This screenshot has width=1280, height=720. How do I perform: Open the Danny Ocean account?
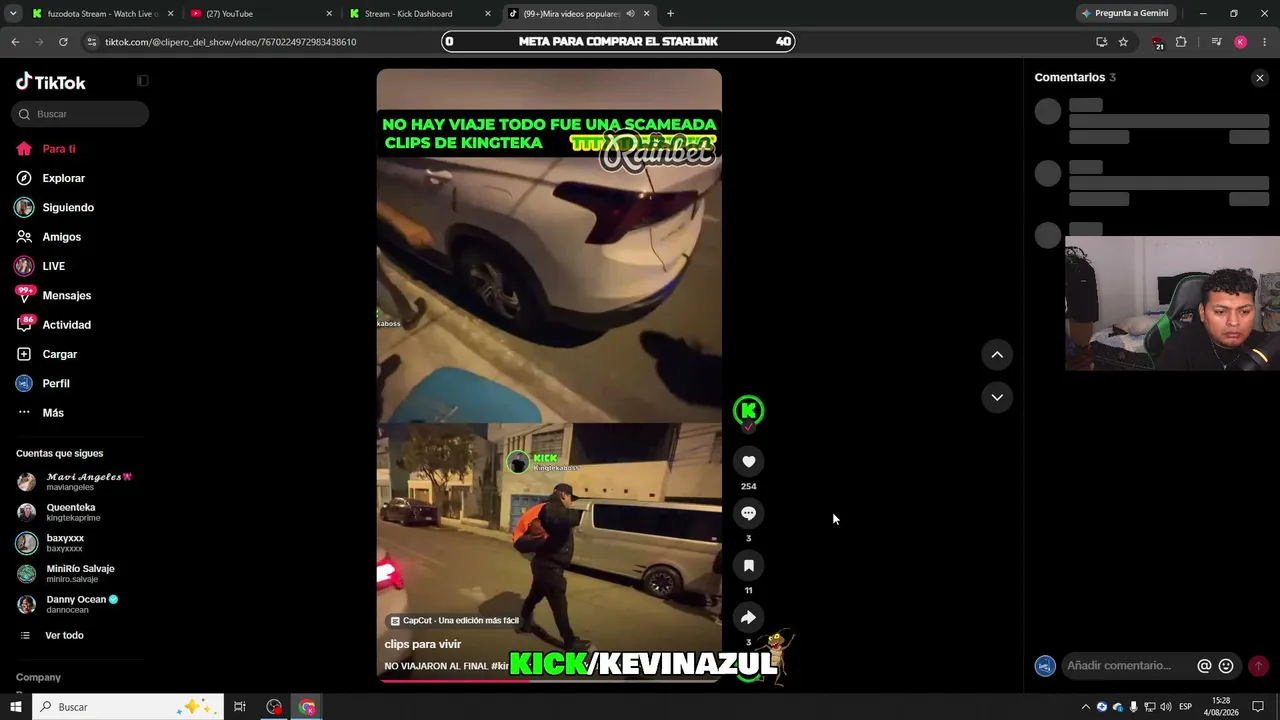click(x=76, y=604)
